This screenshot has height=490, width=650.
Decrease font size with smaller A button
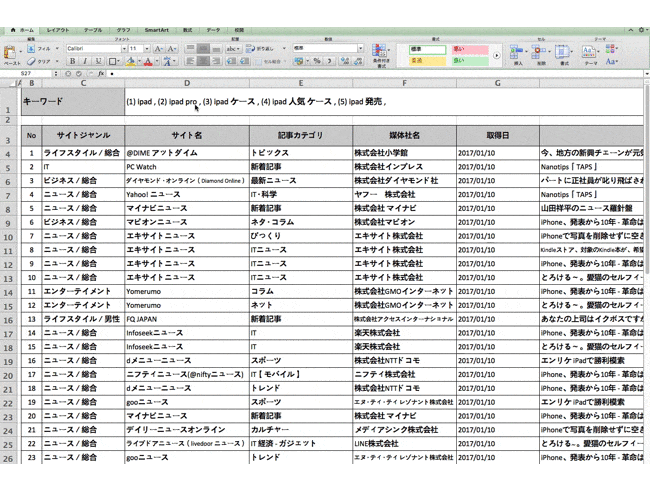pos(172,49)
